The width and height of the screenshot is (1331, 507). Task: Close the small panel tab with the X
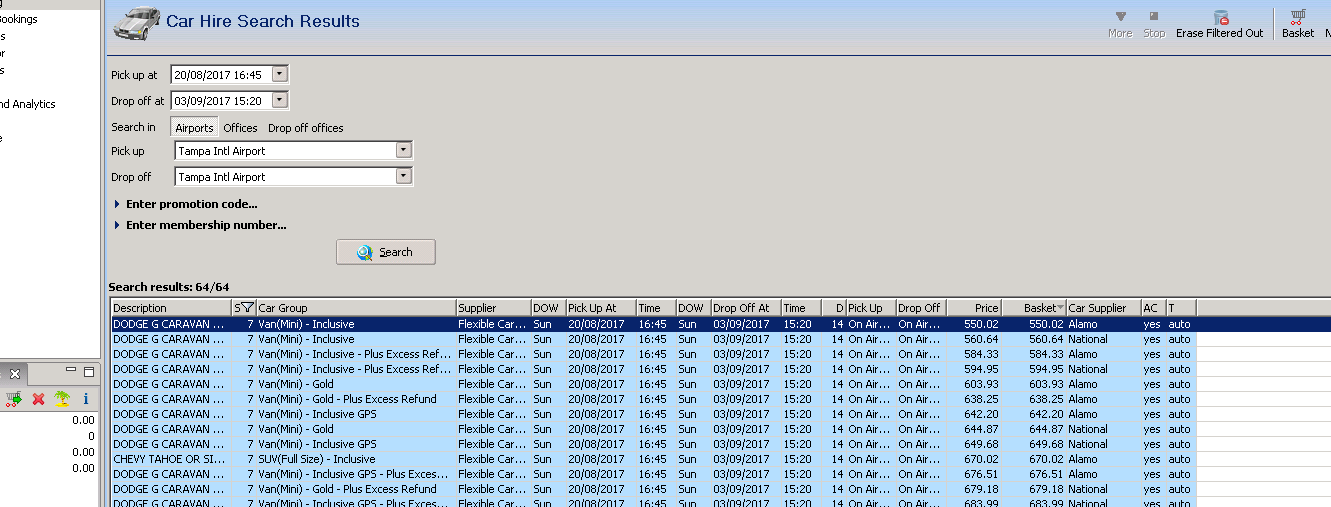point(15,373)
